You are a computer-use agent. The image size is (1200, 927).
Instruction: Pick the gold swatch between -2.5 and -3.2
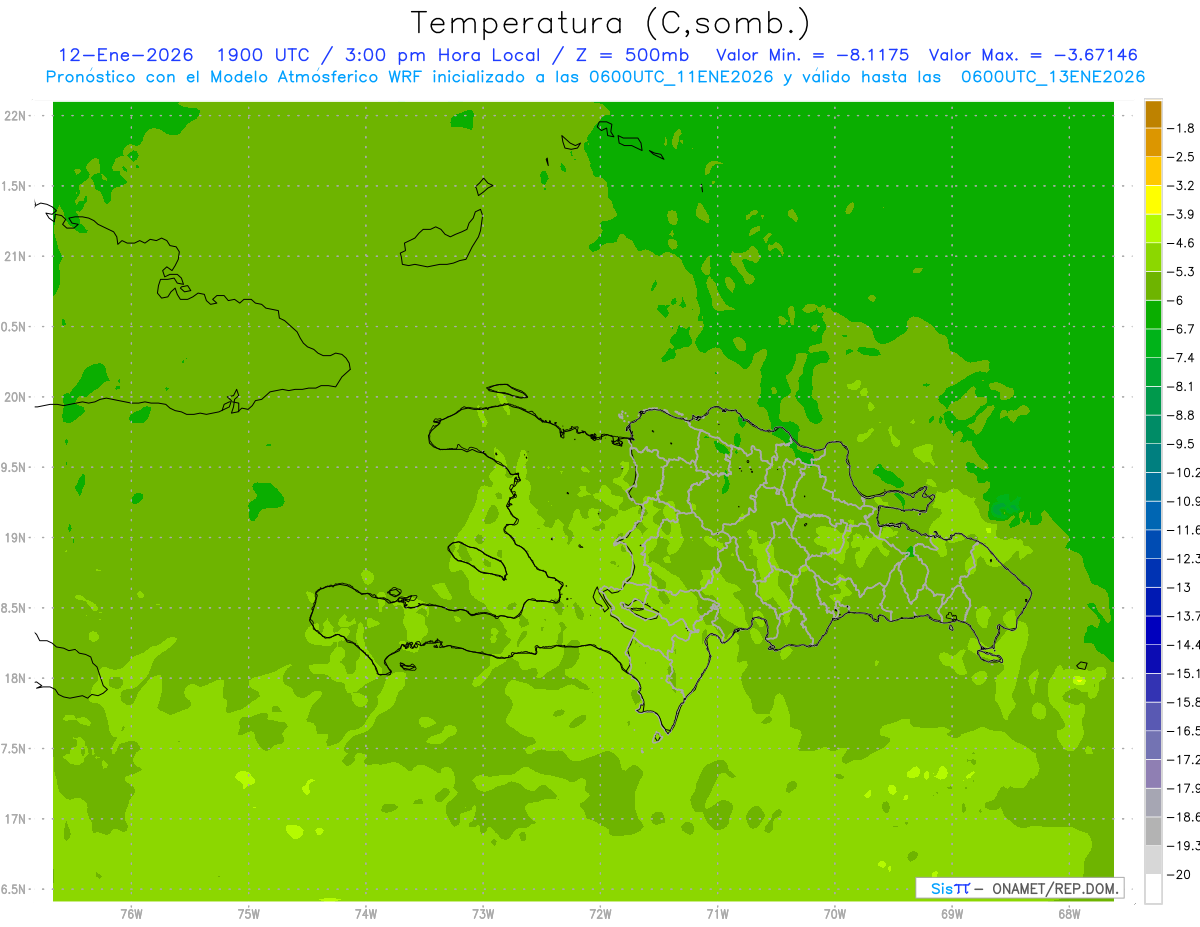(x=1153, y=171)
